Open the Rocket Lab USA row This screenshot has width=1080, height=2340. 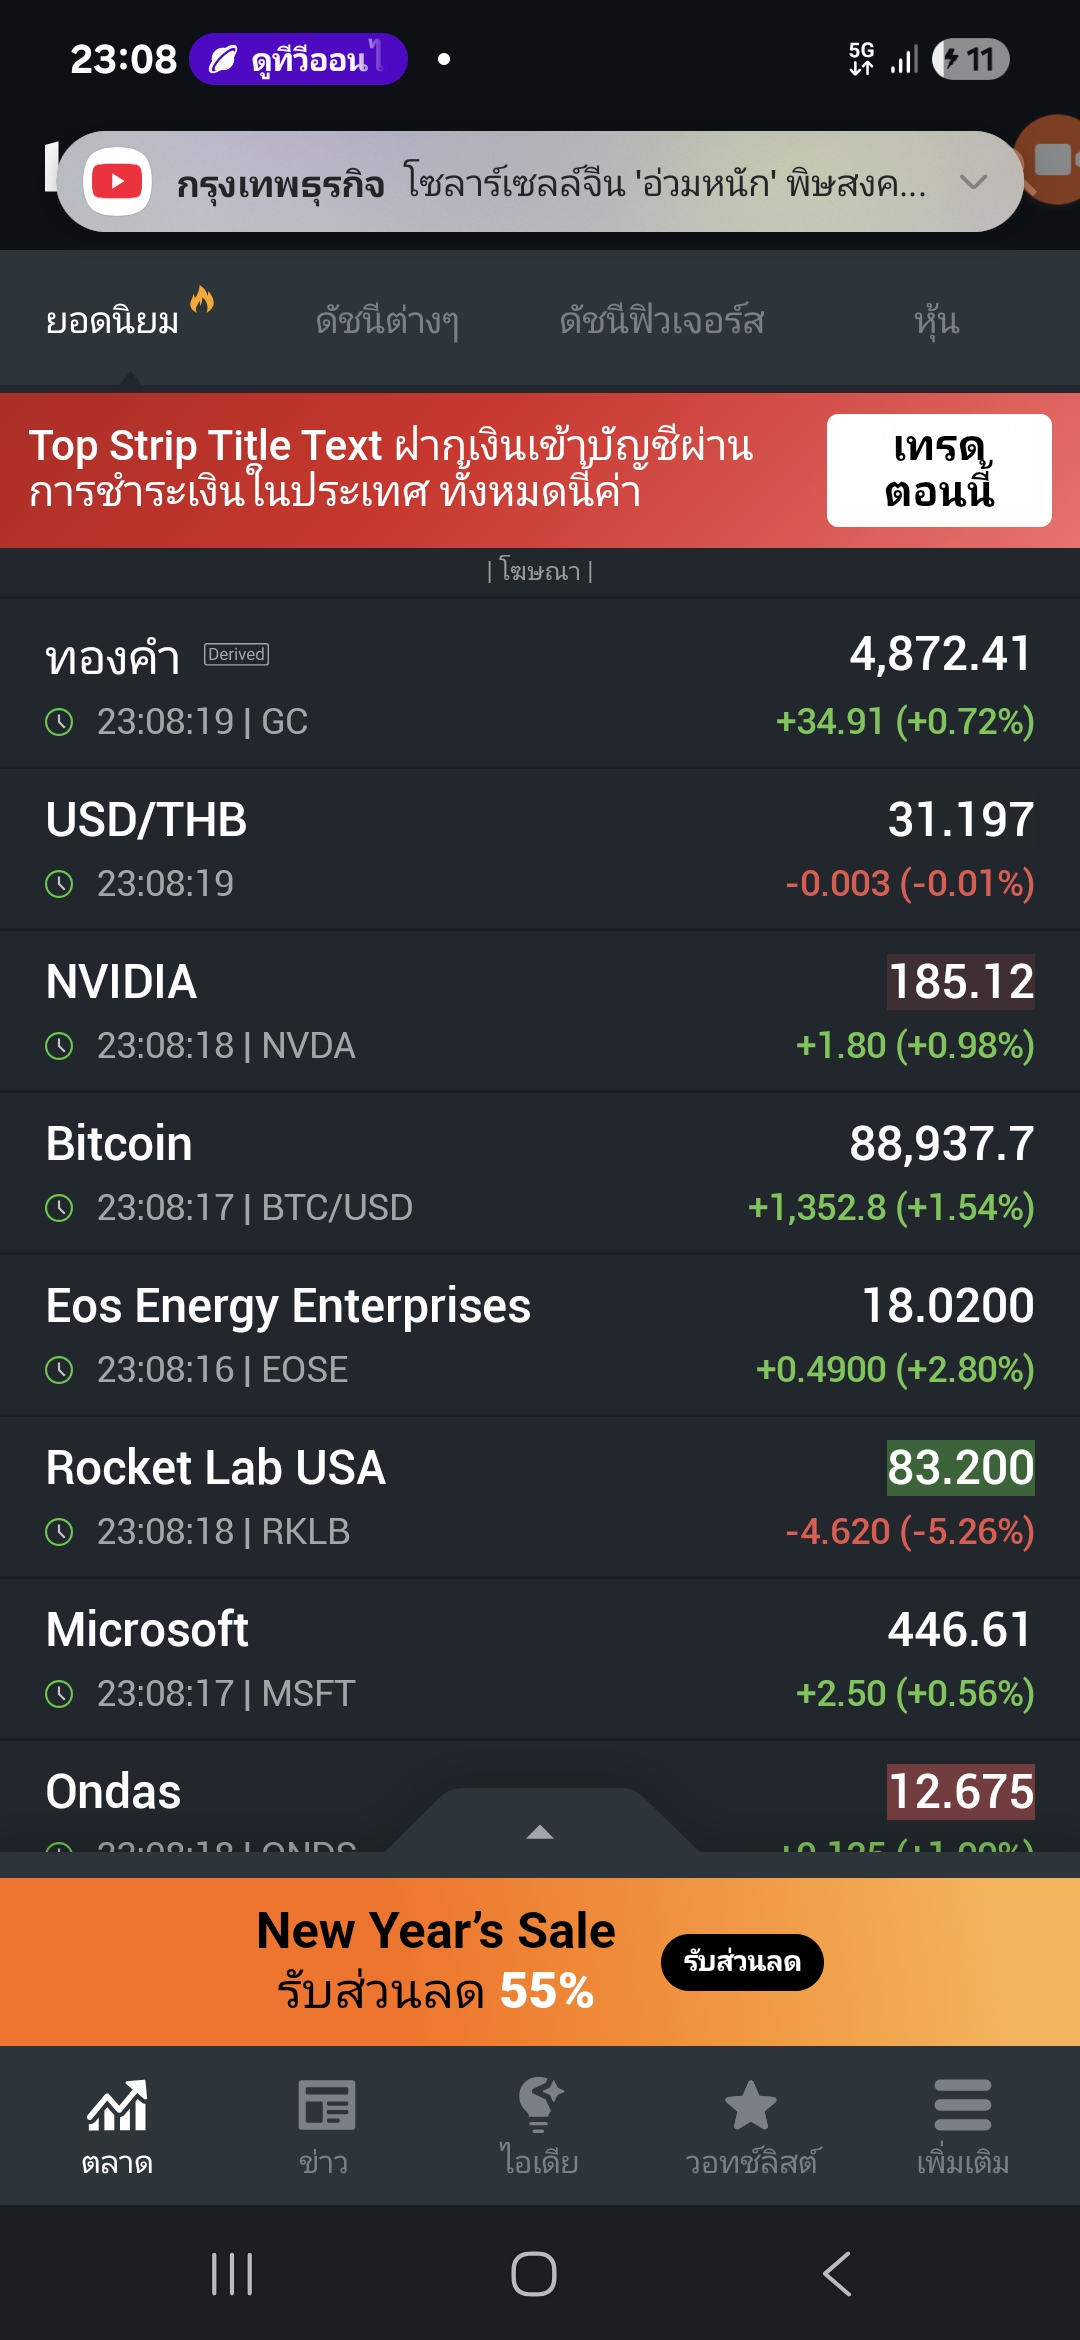540,1497
